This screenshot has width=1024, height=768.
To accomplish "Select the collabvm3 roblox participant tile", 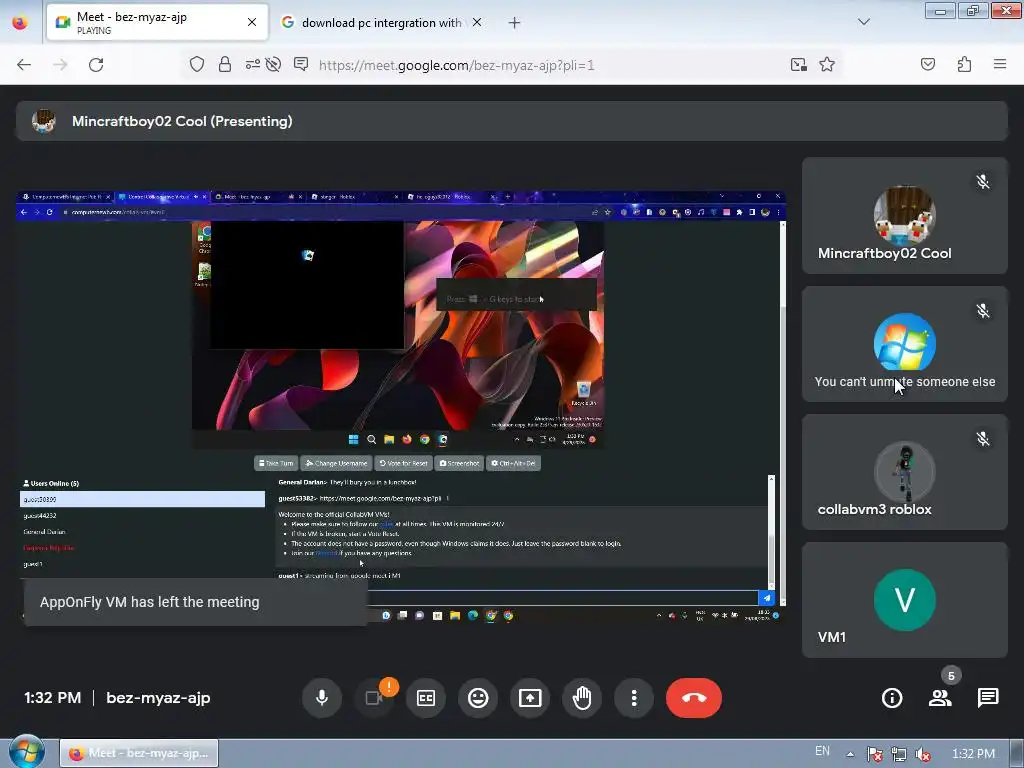I will pos(904,472).
